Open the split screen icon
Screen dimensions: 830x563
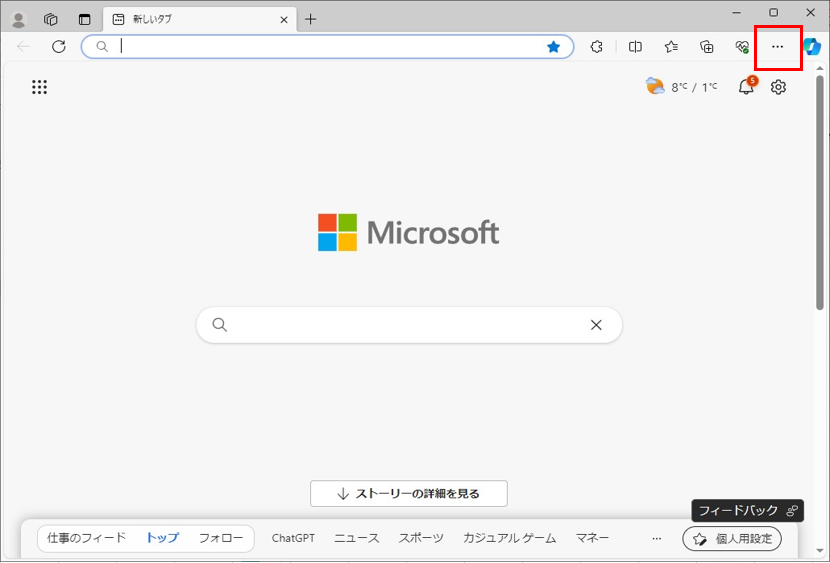(x=635, y=47)
